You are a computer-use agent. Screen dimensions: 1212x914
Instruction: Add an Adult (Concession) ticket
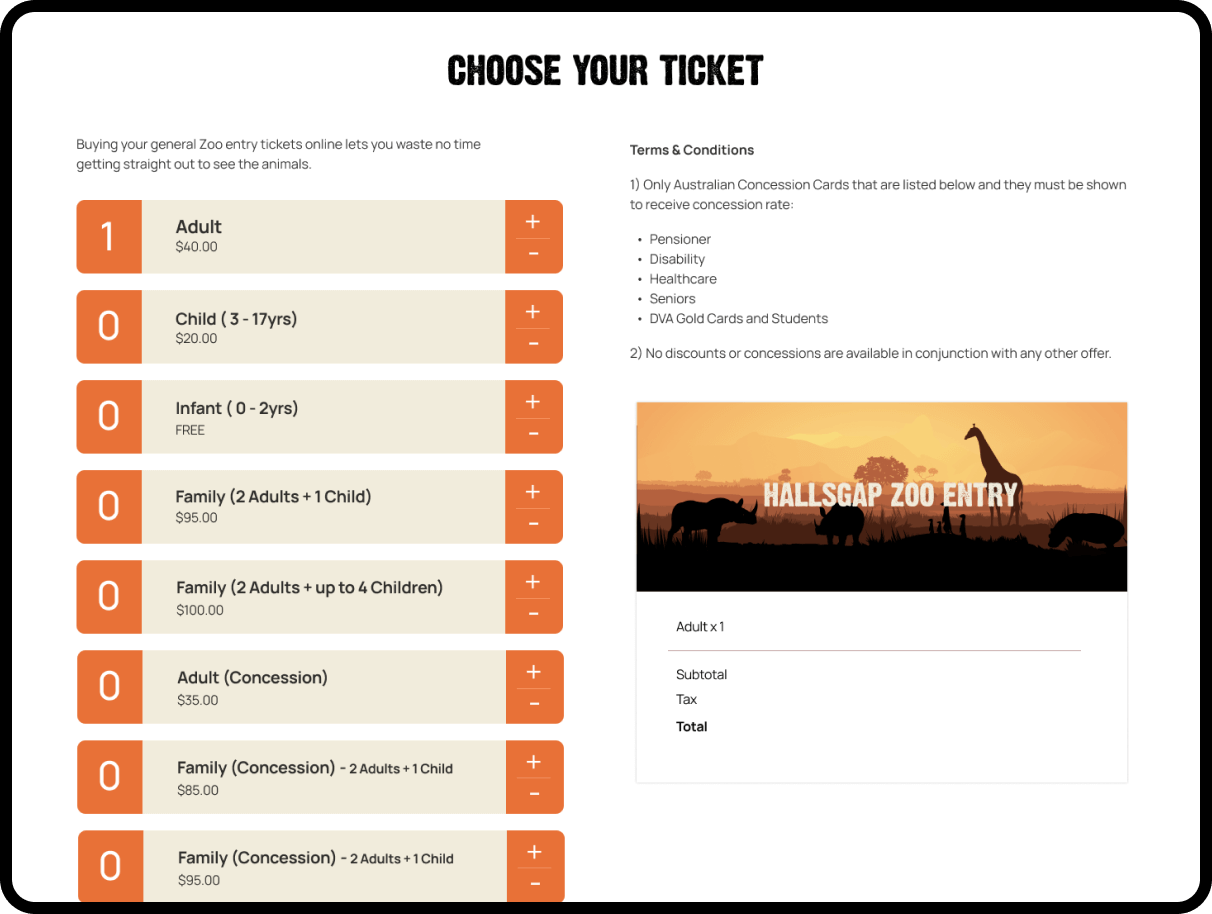533,672
